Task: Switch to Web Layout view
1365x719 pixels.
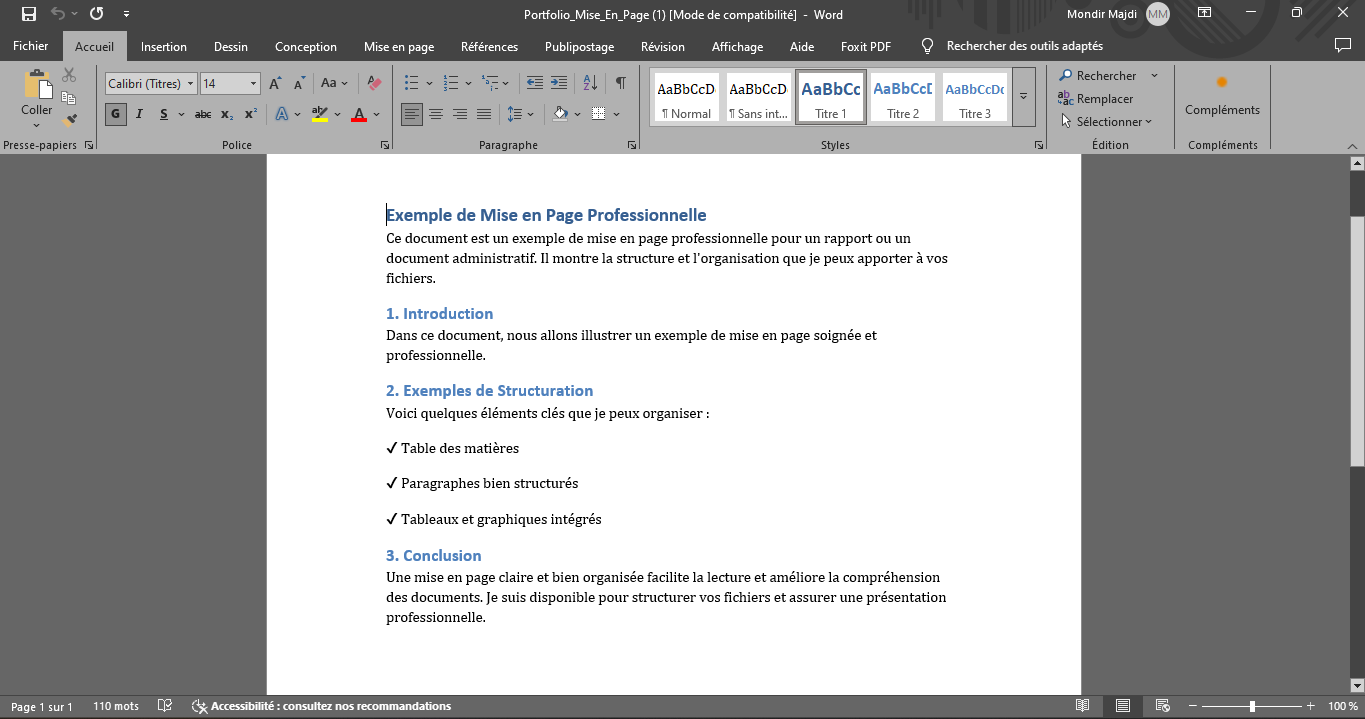Action: pyautogui.click(x=1163, y=706)
